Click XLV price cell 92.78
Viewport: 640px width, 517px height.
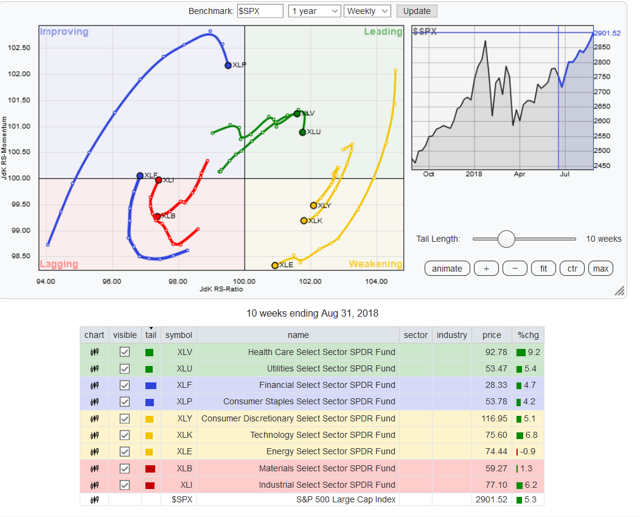491,352
